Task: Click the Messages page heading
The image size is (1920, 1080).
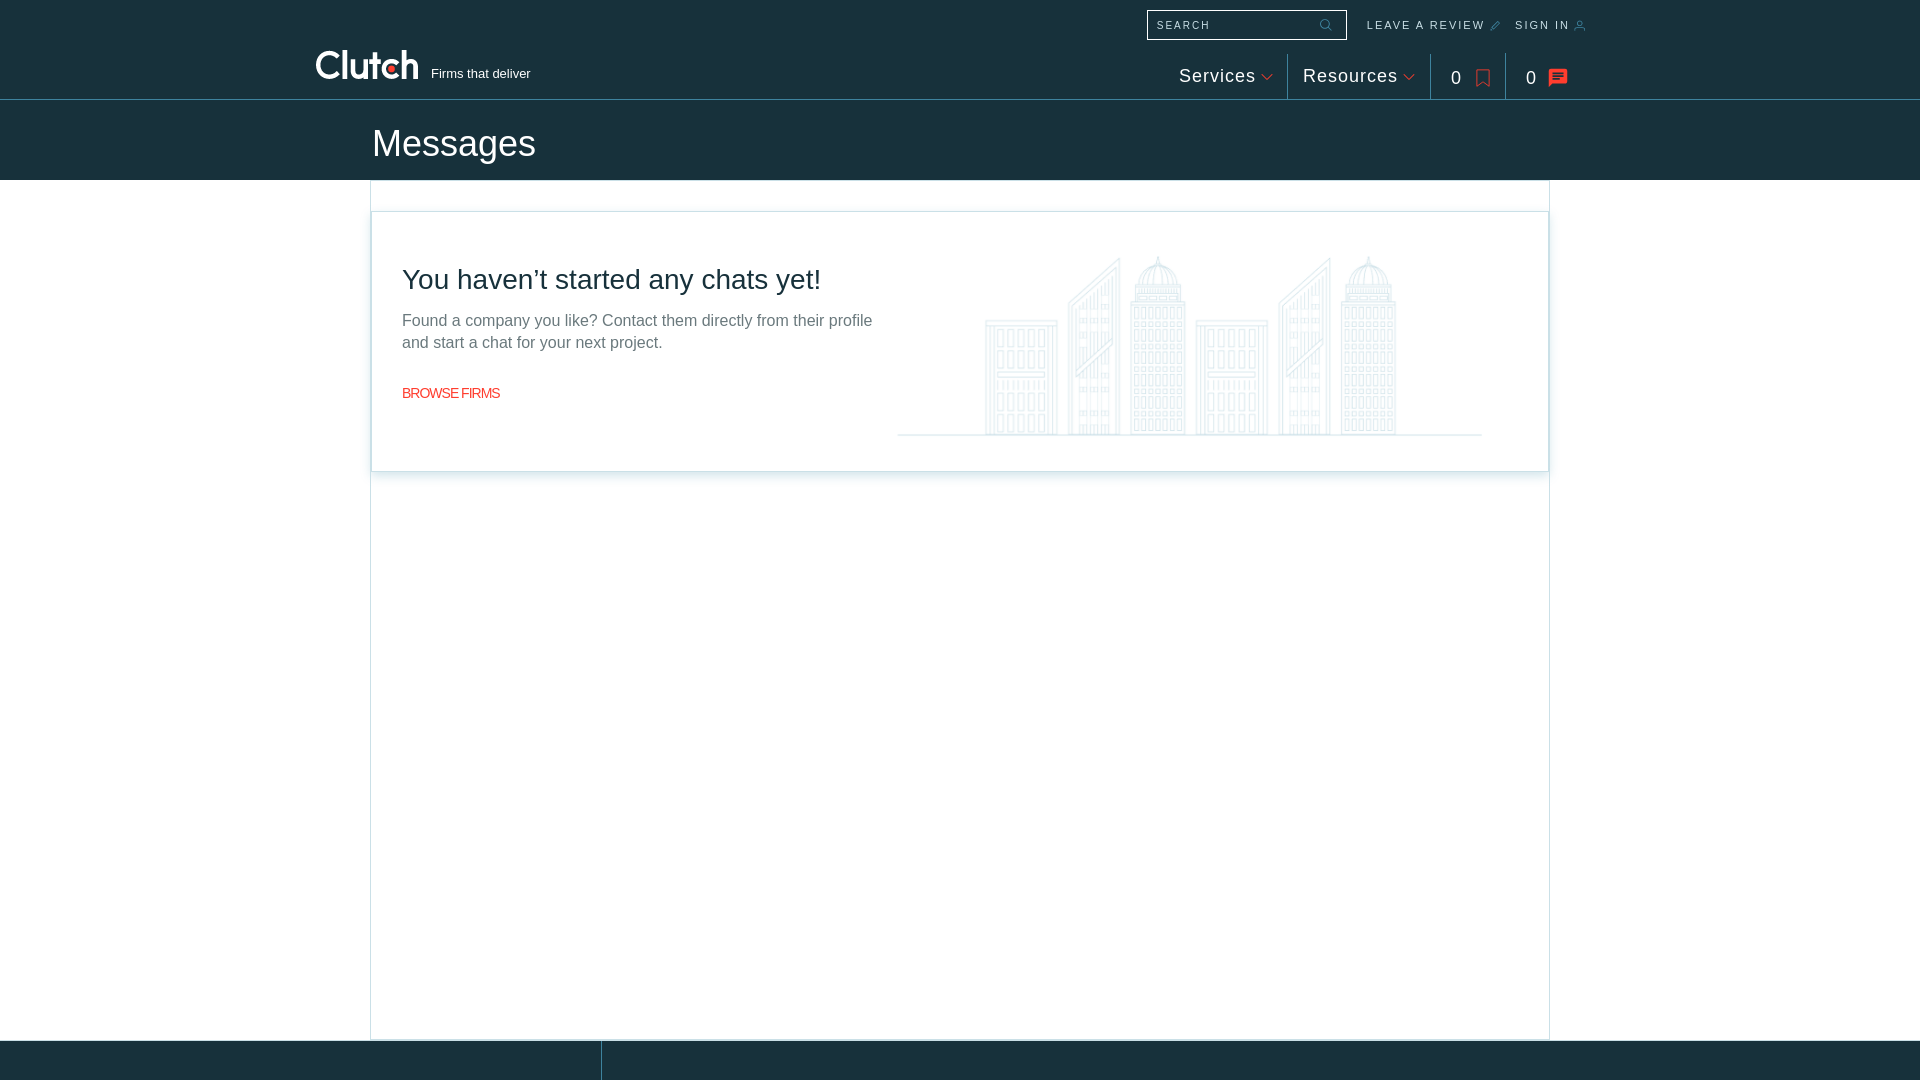Action: [x=454, y=144]
